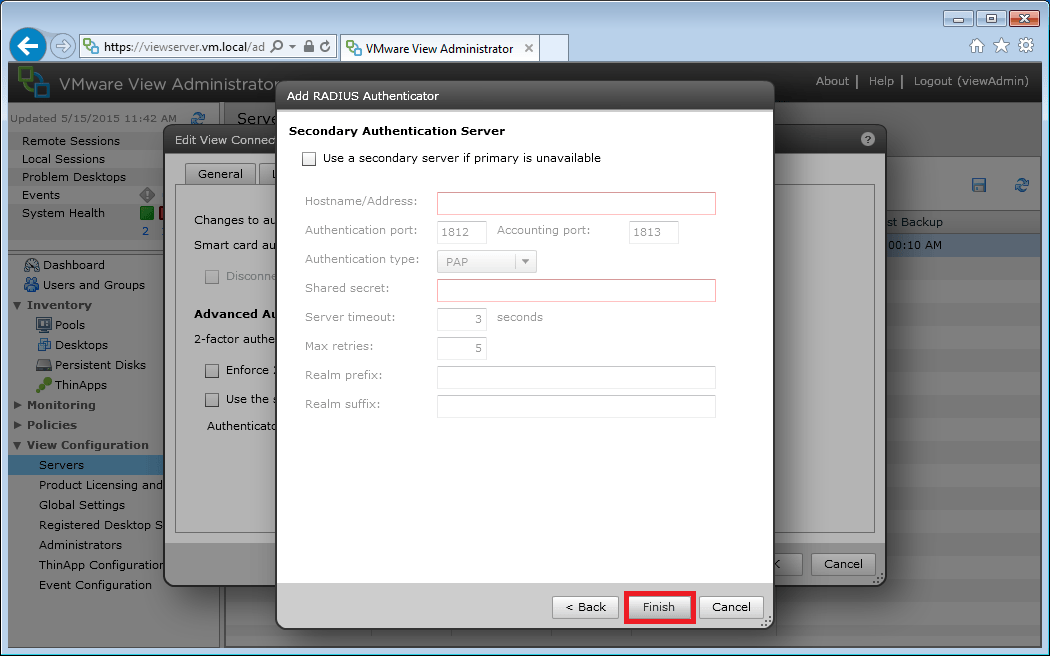Toggle the Disconnect checkbox
Viewport: 1050px width, 656px height.
[212, 276]
